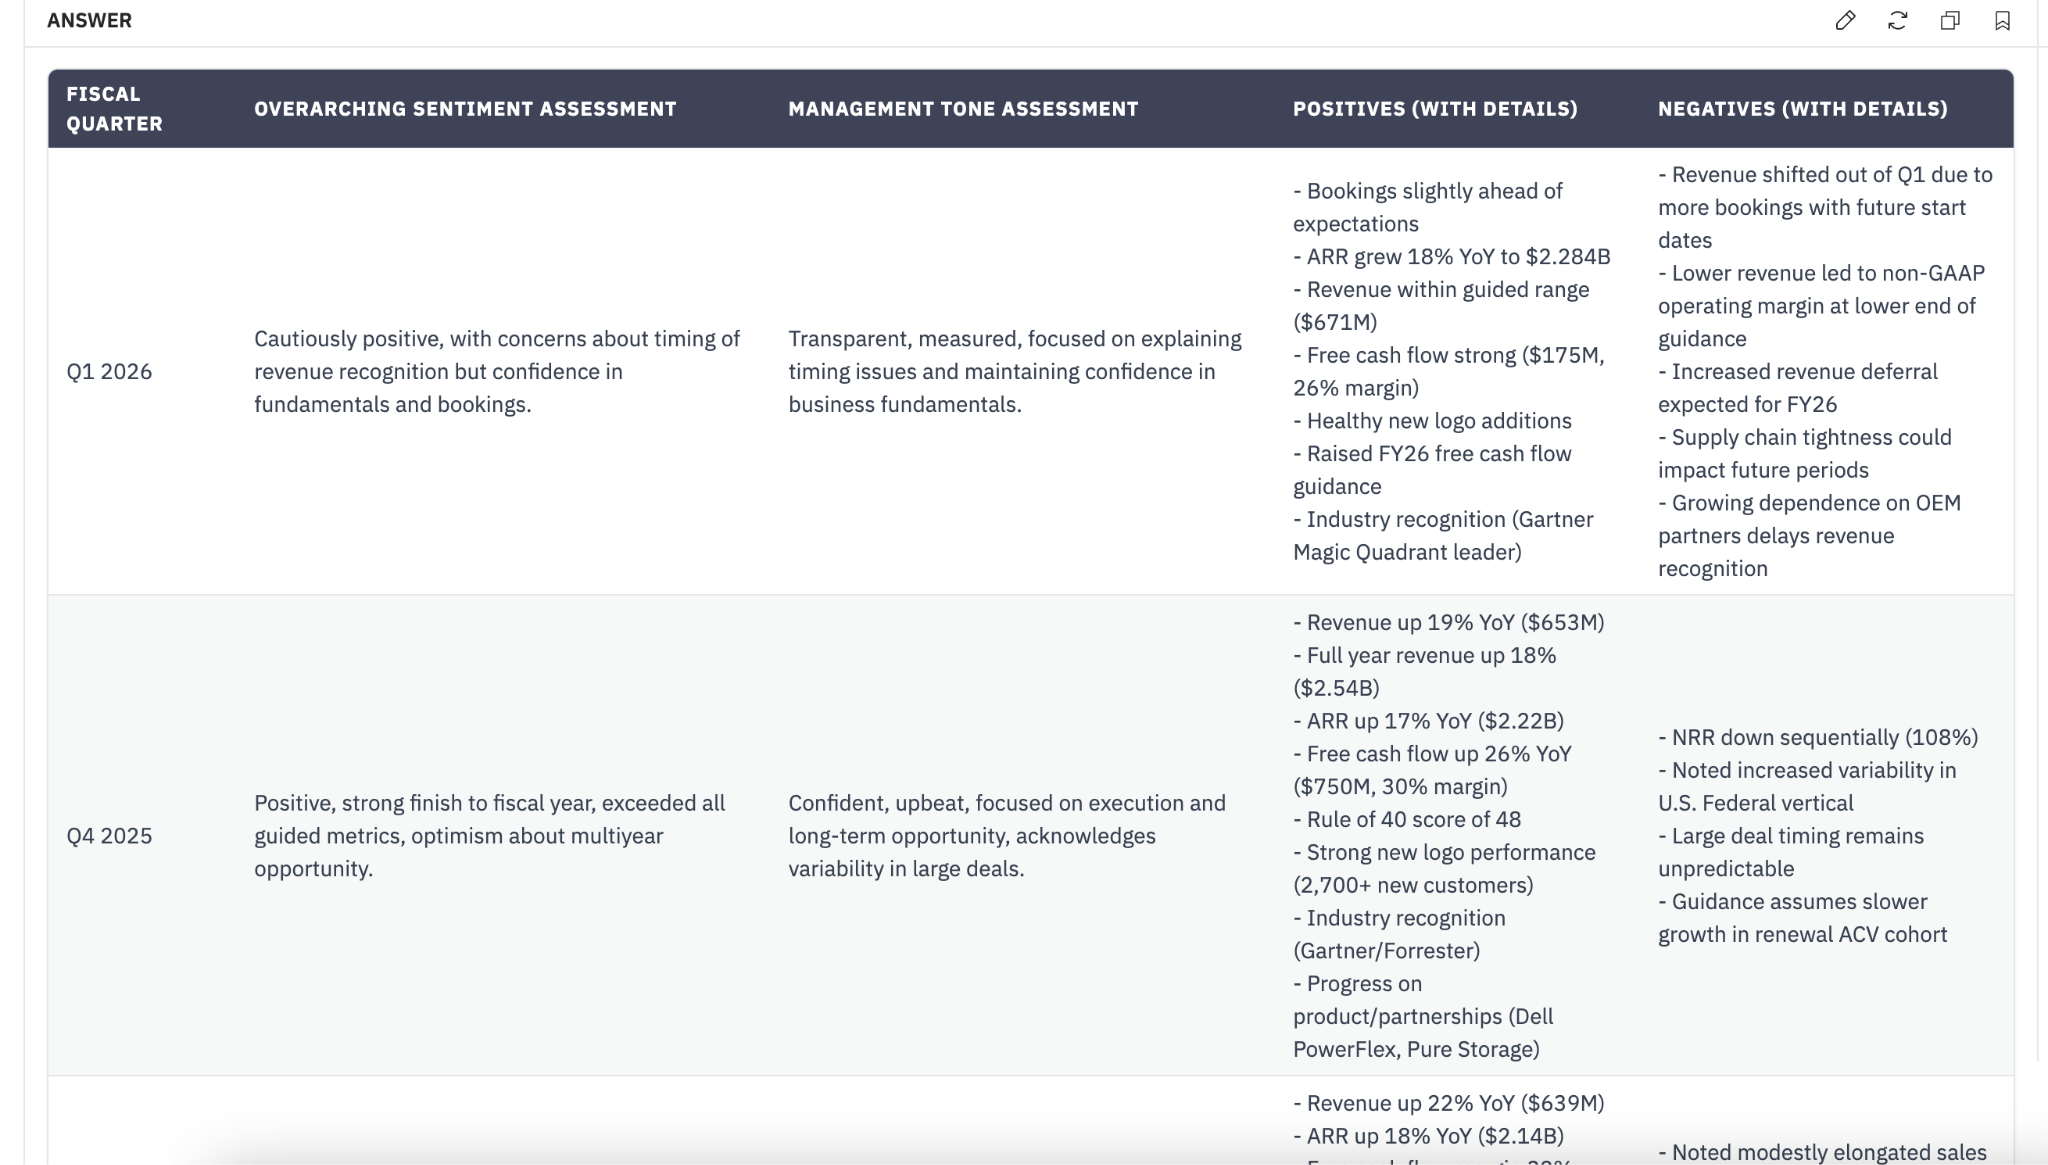Select the Management Tone Assessment column header
The width and height of the screenshot is (2048, 1165).
963,109
